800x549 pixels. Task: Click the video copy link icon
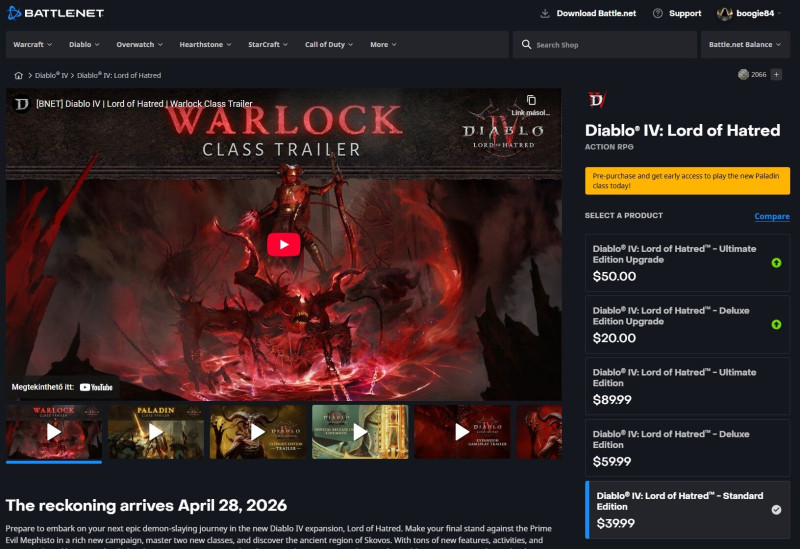coord(531,100)
